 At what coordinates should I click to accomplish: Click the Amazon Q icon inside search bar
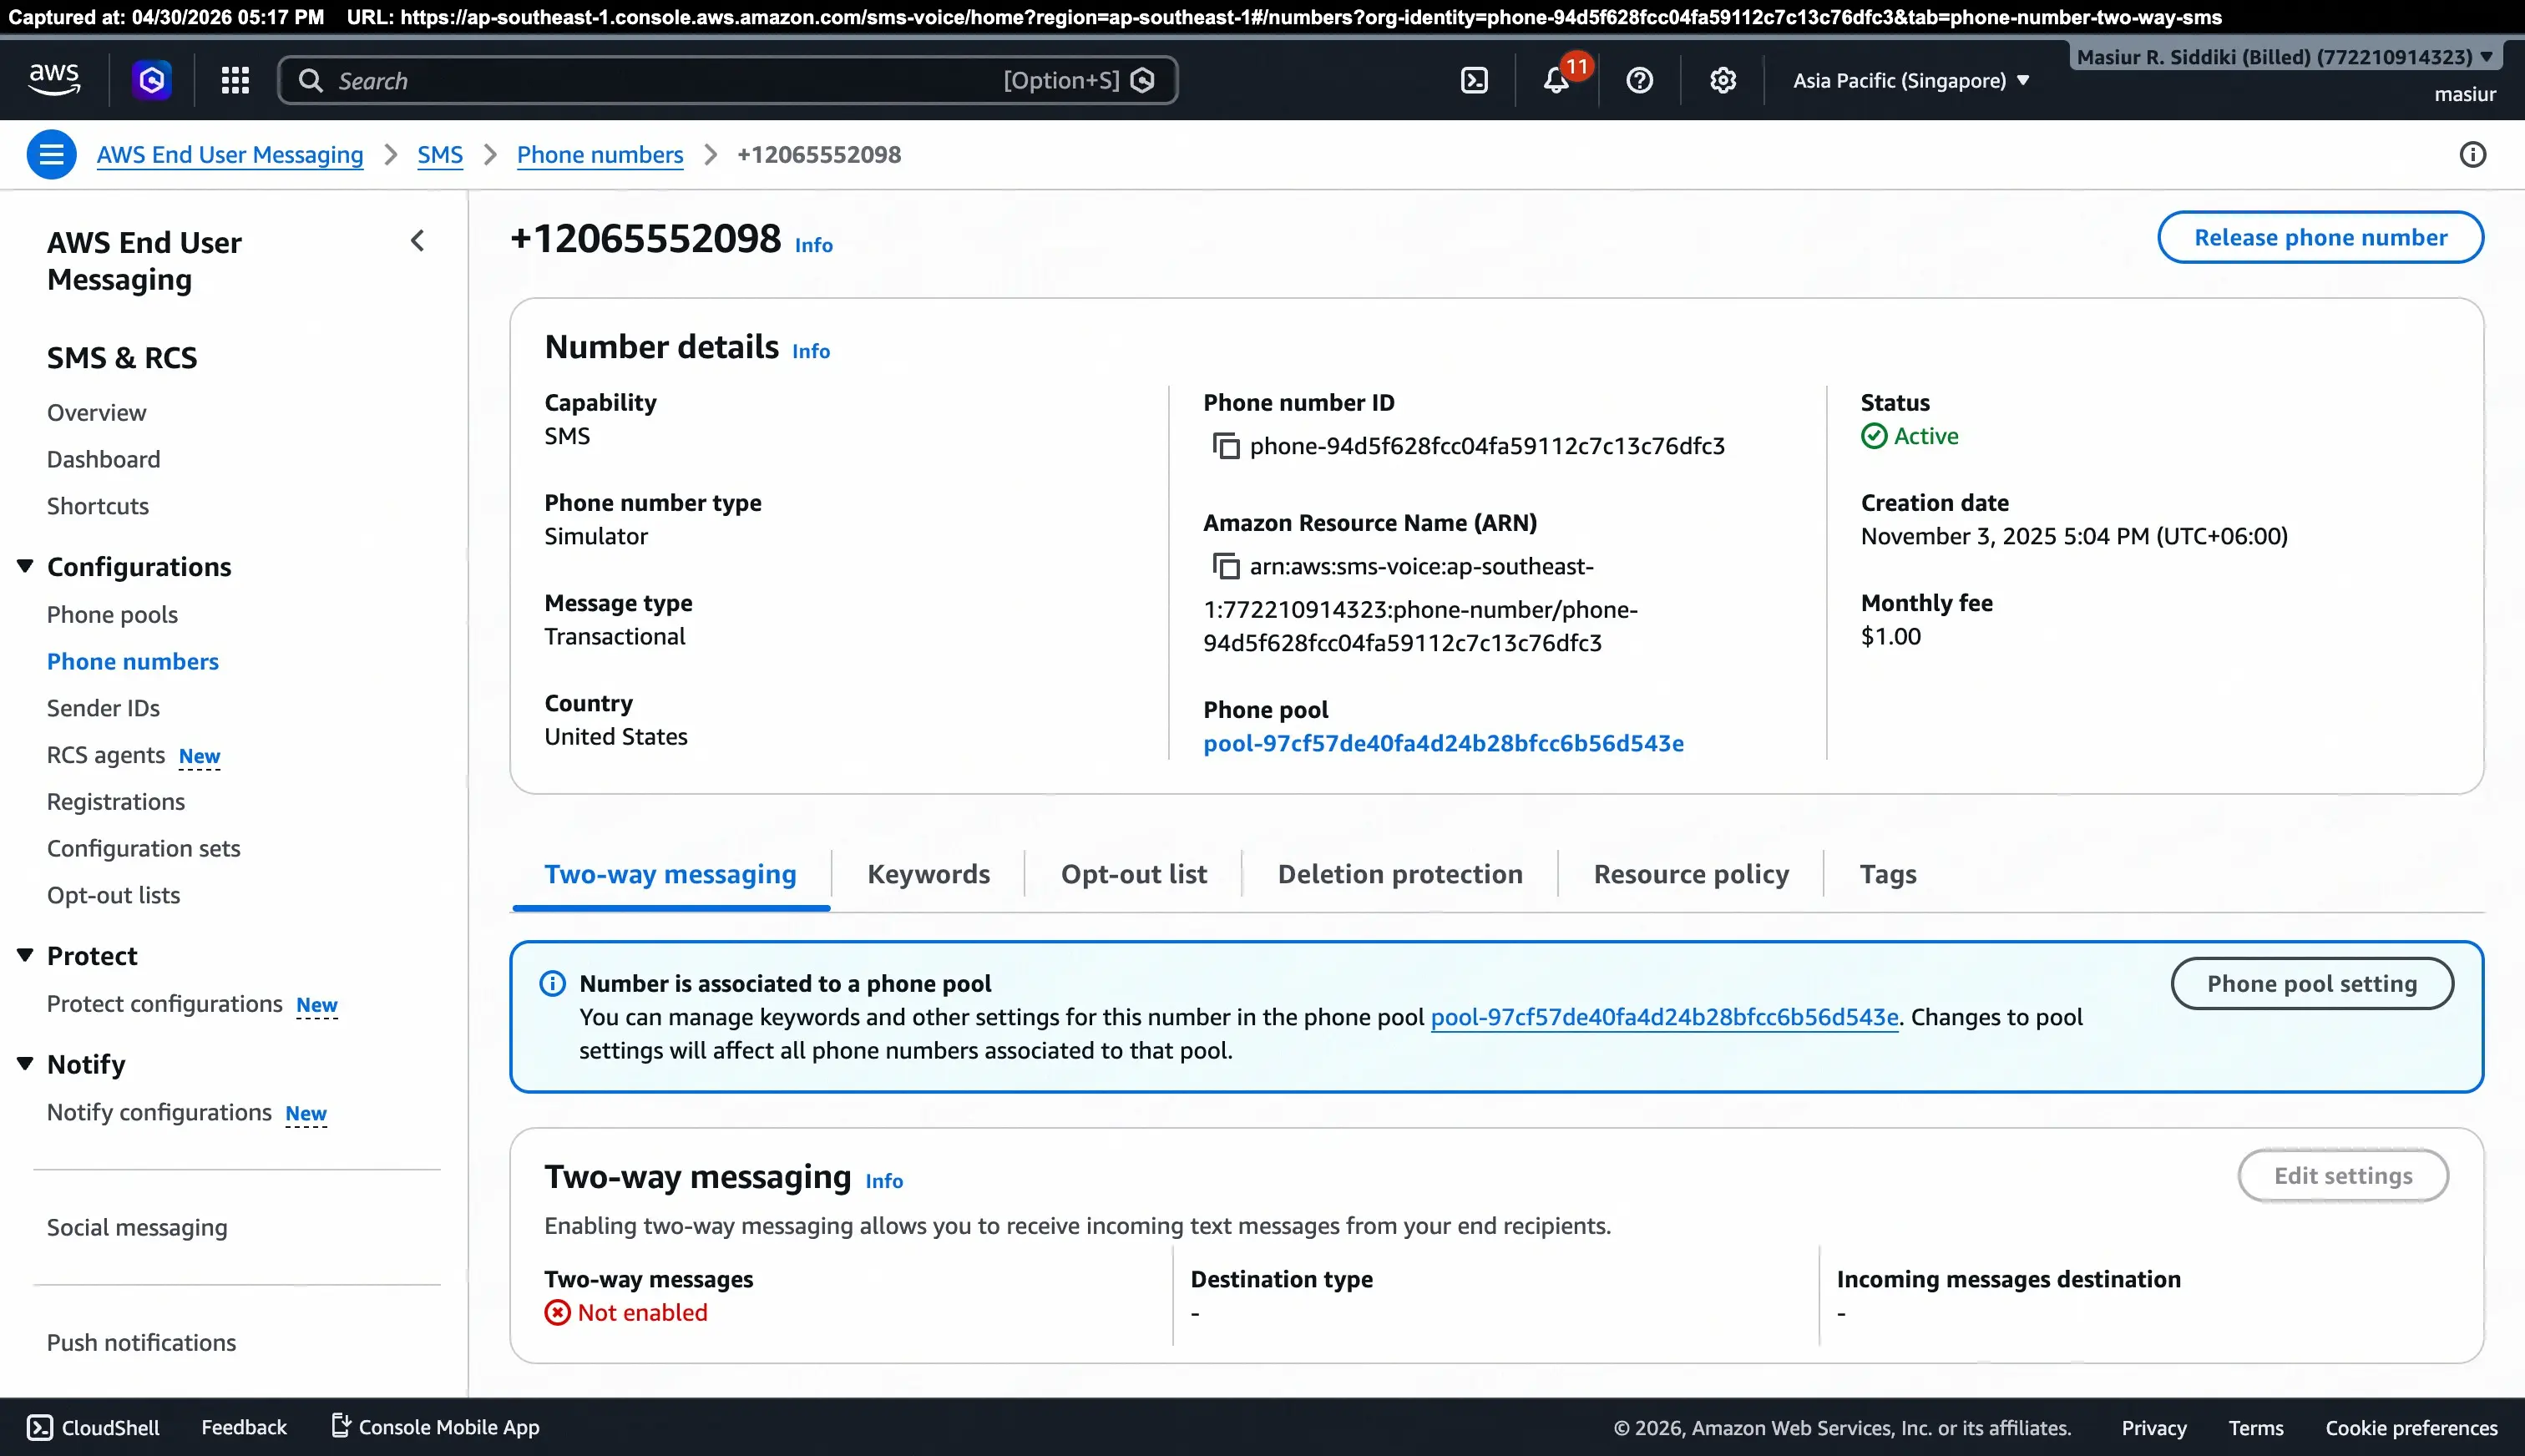point(1142,81)
